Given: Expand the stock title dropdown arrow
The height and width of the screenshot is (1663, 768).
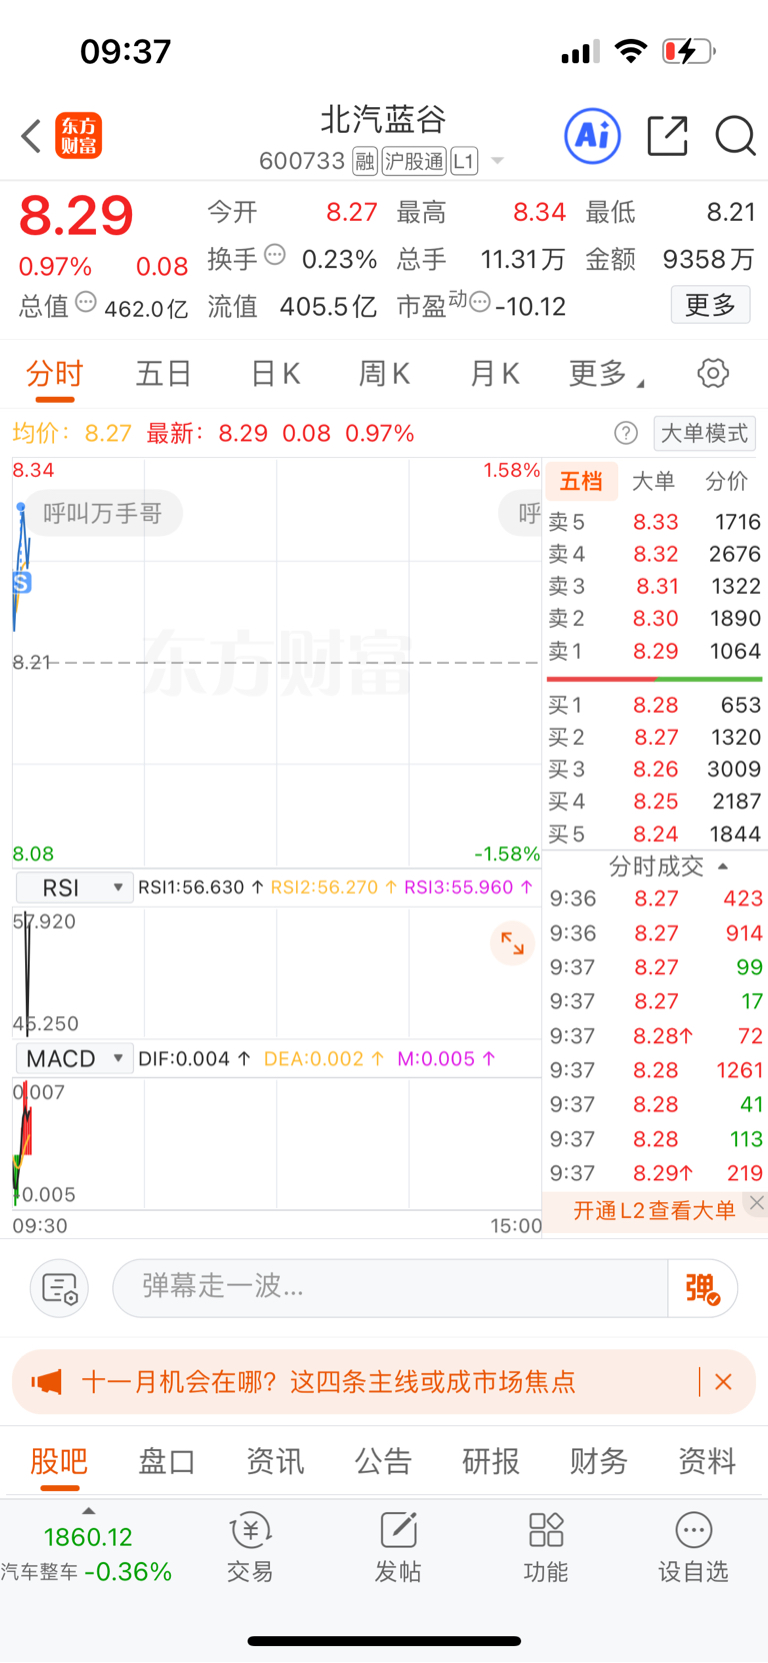Looking at the screenshot, I should pyautogui.click(x=498, y=161).
